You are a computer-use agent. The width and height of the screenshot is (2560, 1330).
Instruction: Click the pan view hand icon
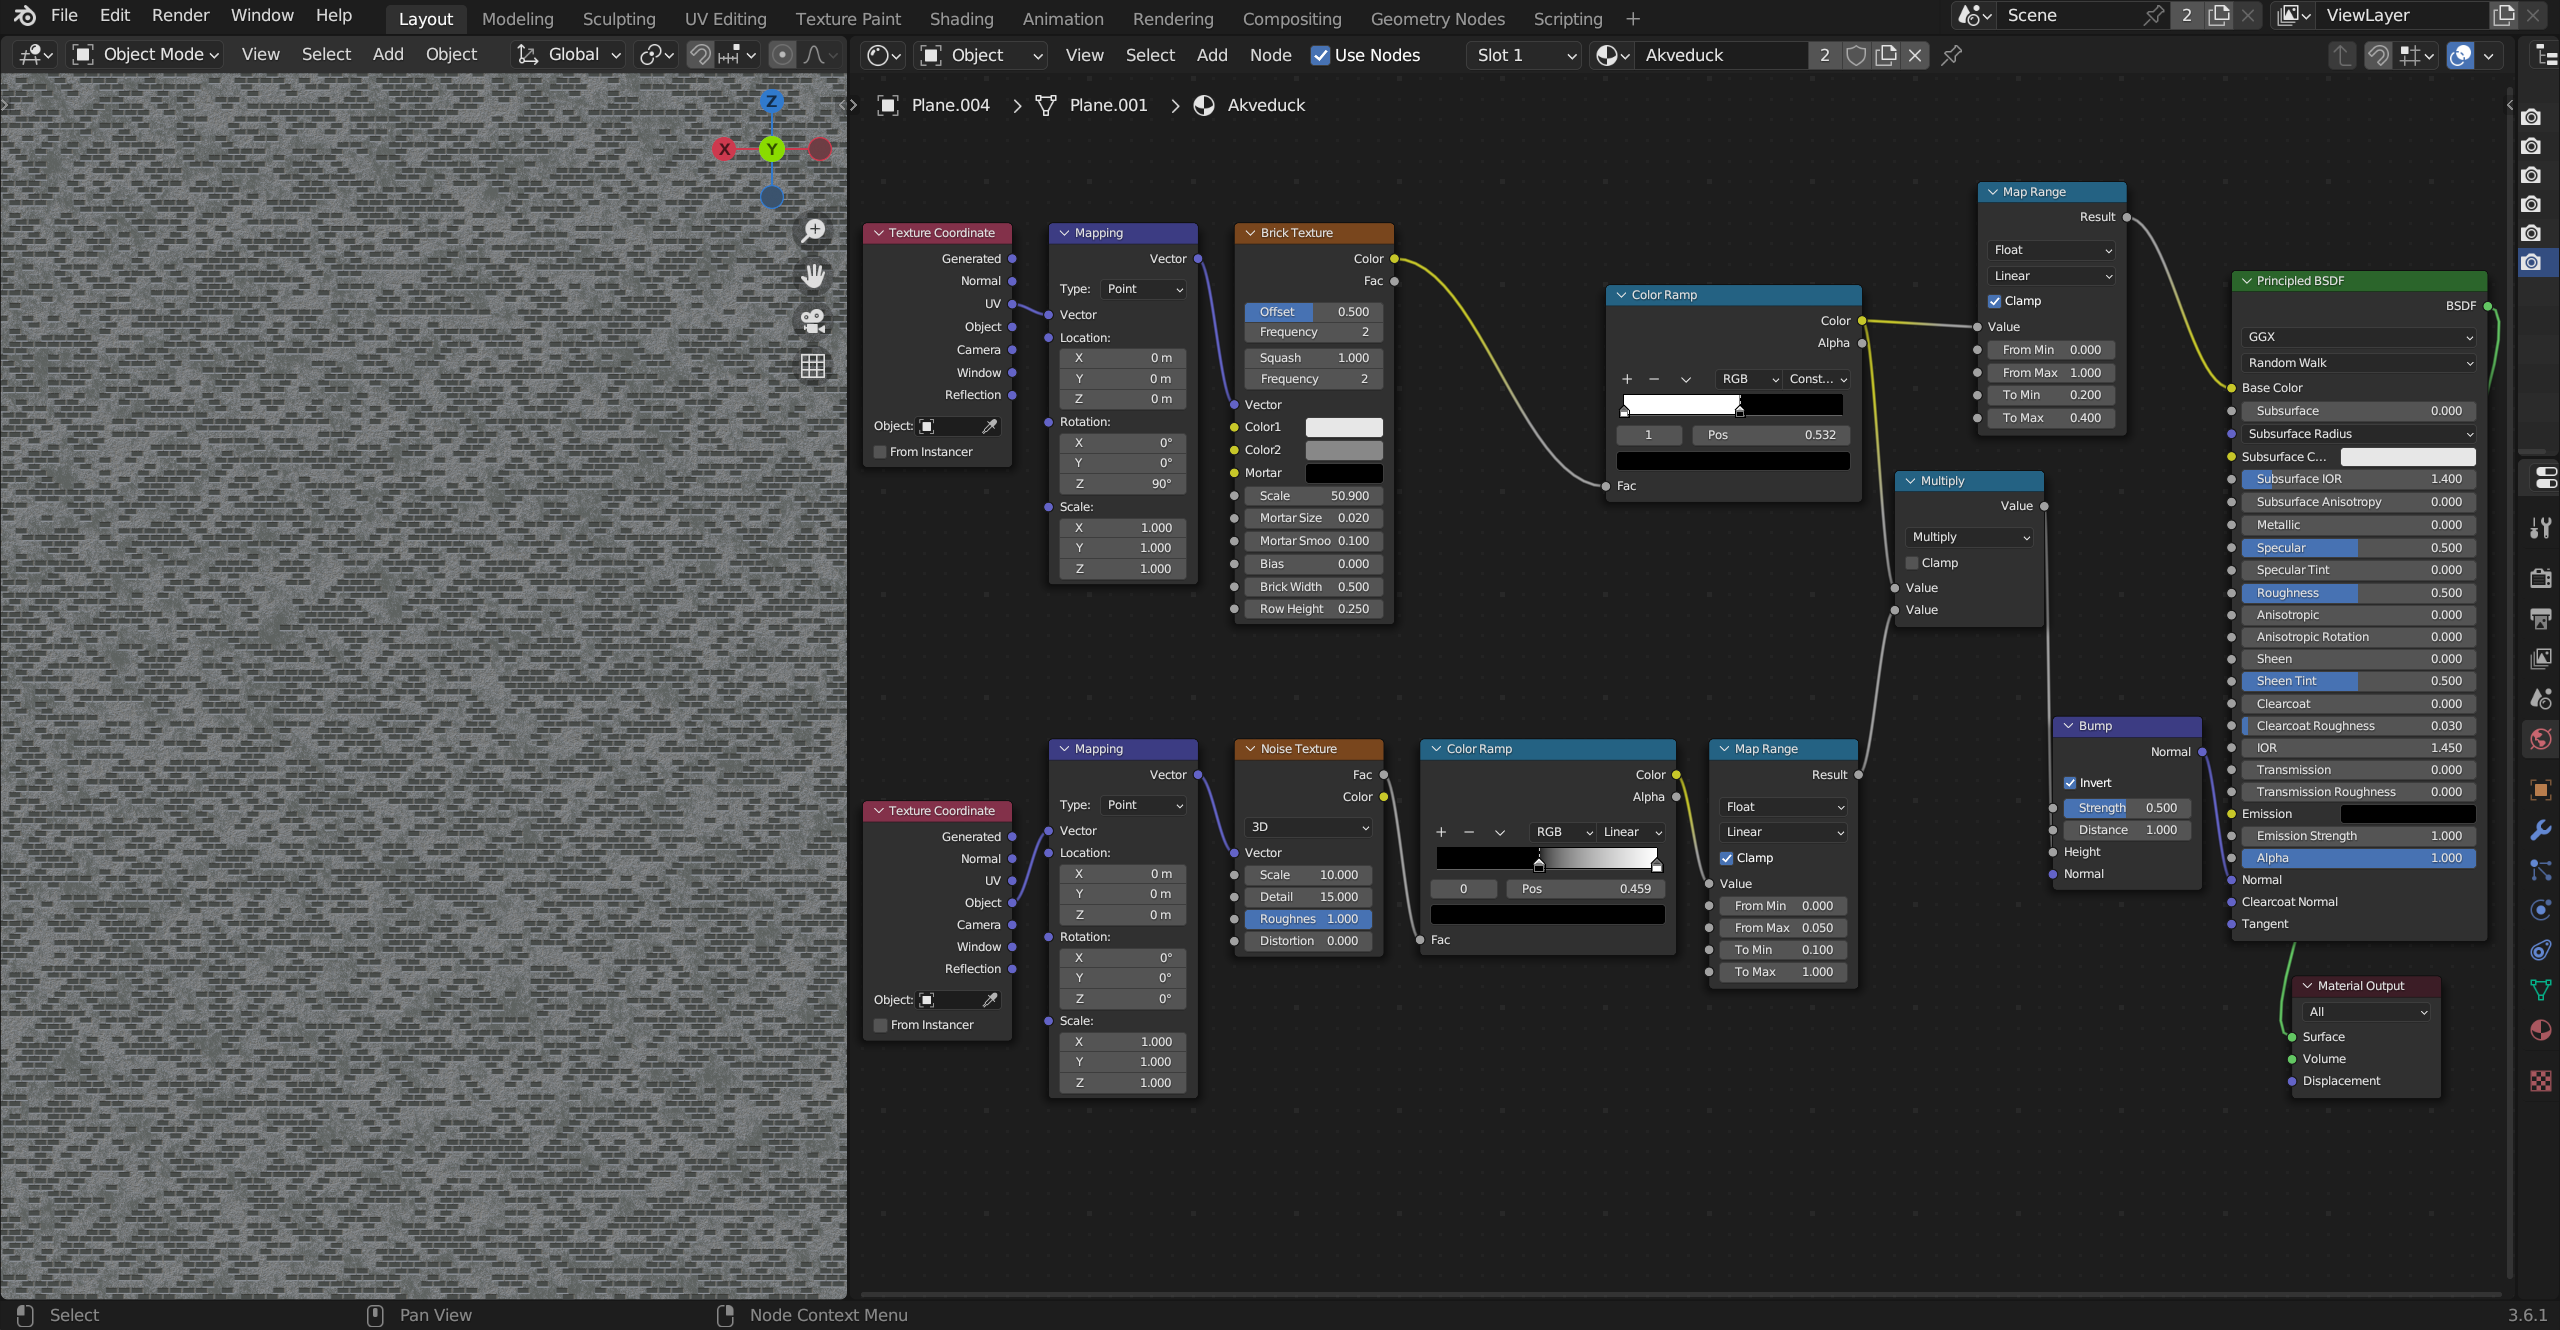814,275
